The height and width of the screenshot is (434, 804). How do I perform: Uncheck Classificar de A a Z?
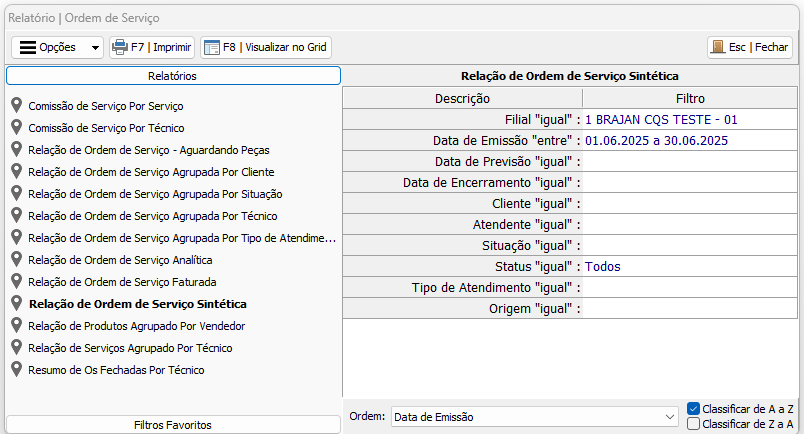tap(694, 409)
